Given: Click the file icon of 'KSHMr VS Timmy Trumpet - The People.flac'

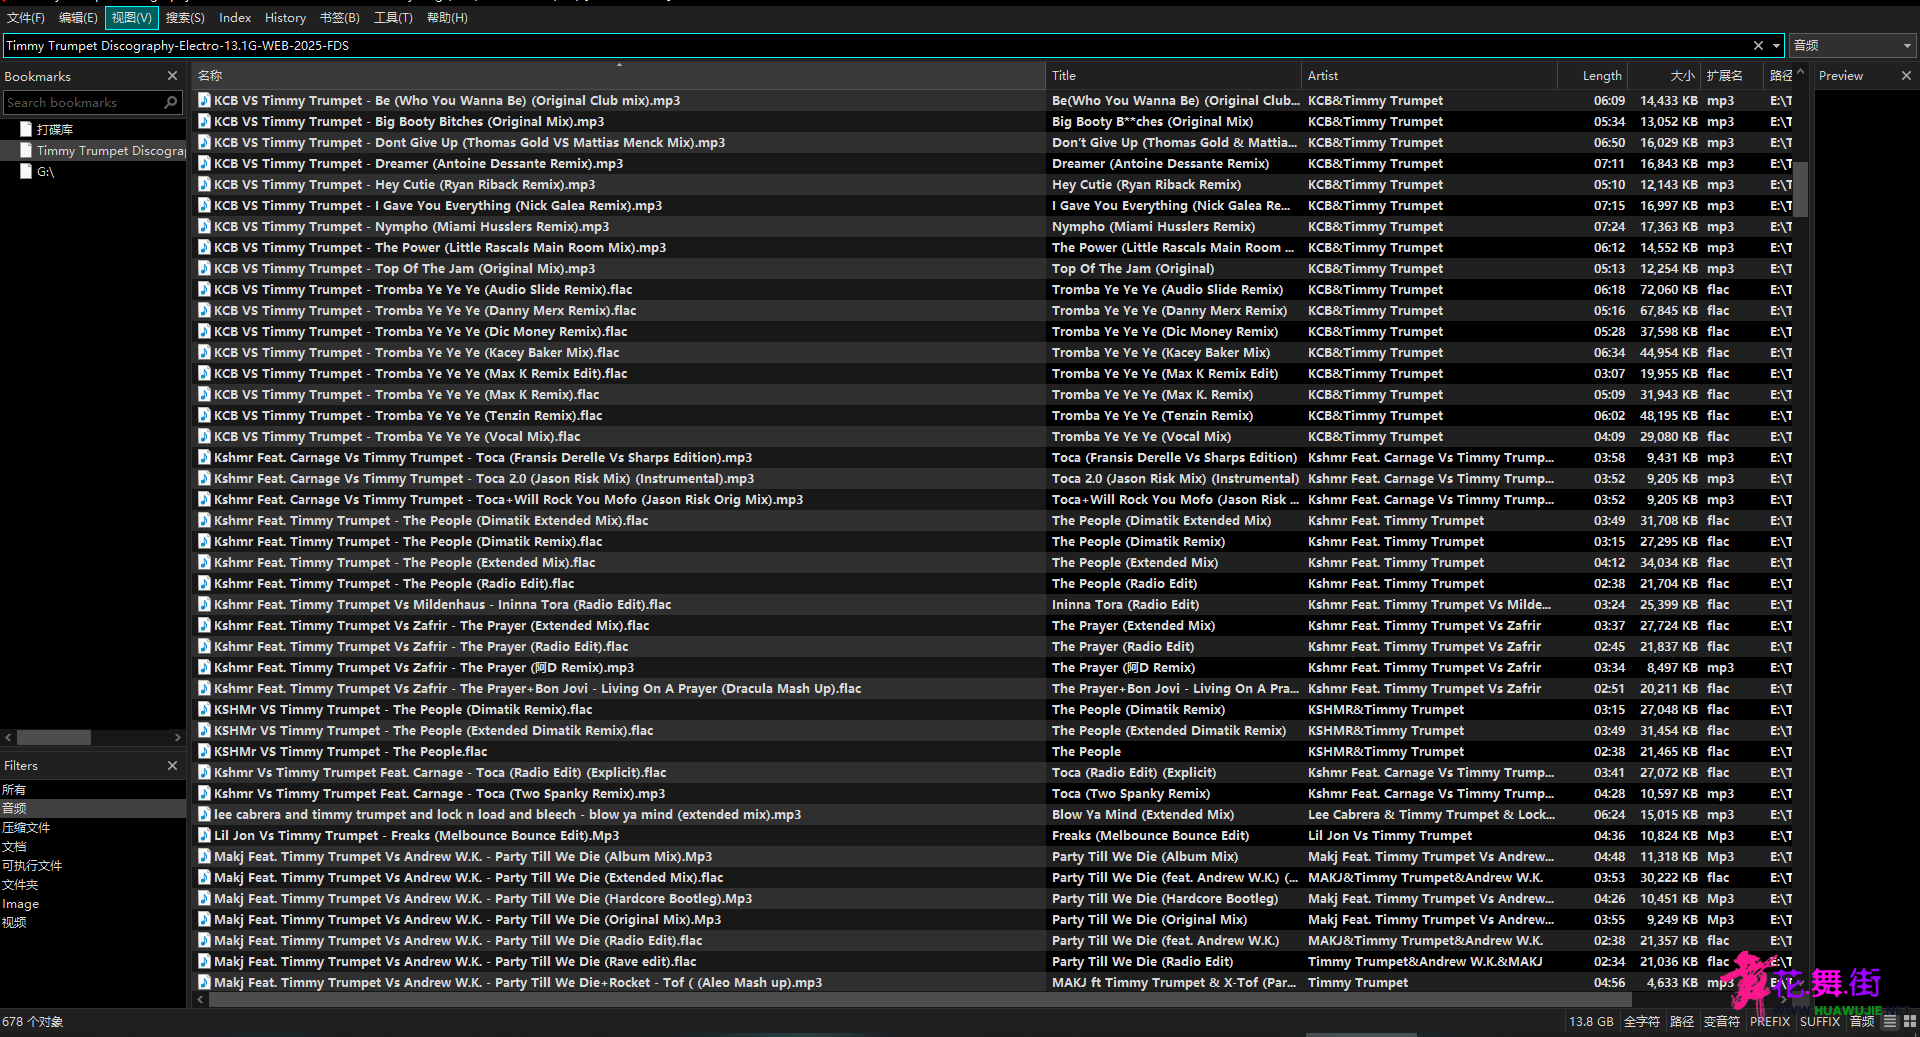Looking at the screenshot, I should 204,751.
